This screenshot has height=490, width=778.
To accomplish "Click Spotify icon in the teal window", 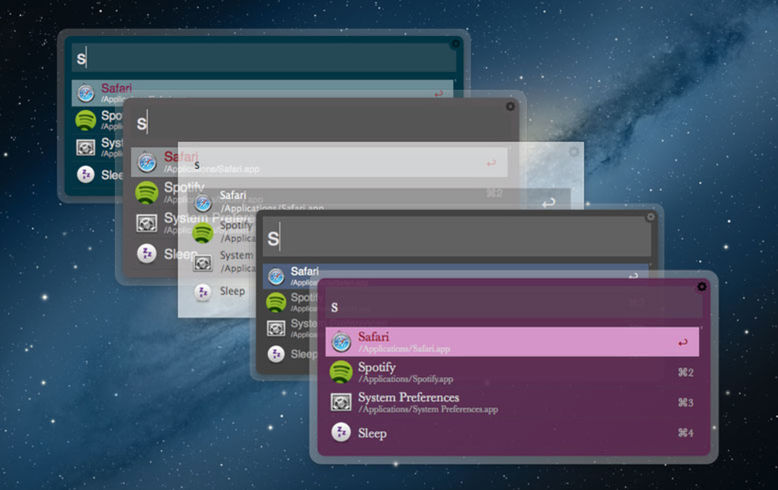I will pos(85,121).
